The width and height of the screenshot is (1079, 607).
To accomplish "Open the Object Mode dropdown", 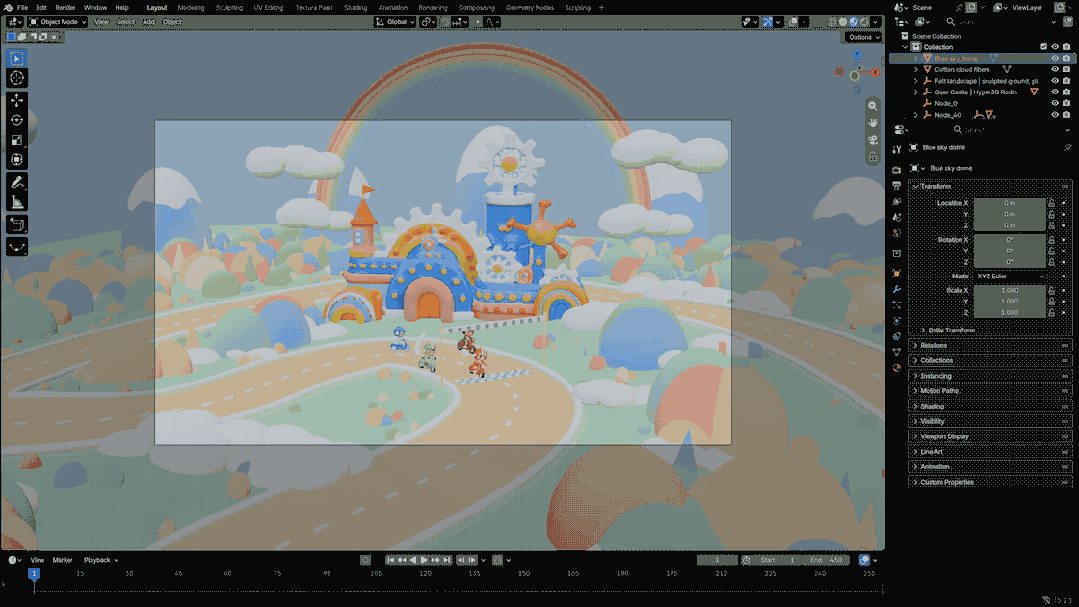I will pyautogui.click(x=58, y=22).
